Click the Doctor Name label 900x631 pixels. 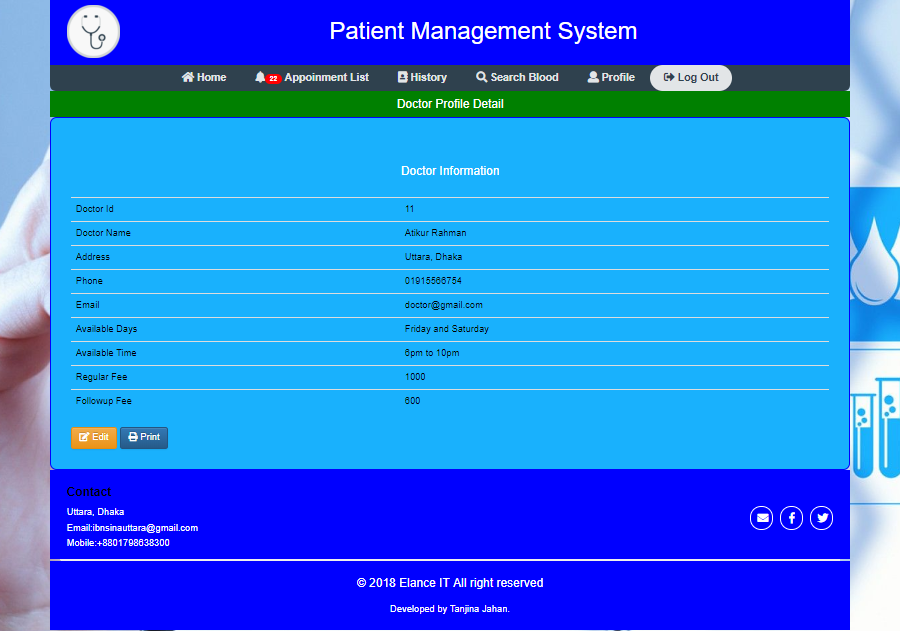tap(103, 233)
